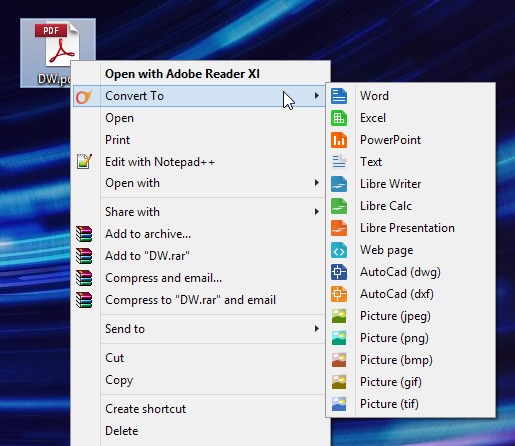
Task: Click the Notepad++ icon in menu
Action: coord(84,162)
